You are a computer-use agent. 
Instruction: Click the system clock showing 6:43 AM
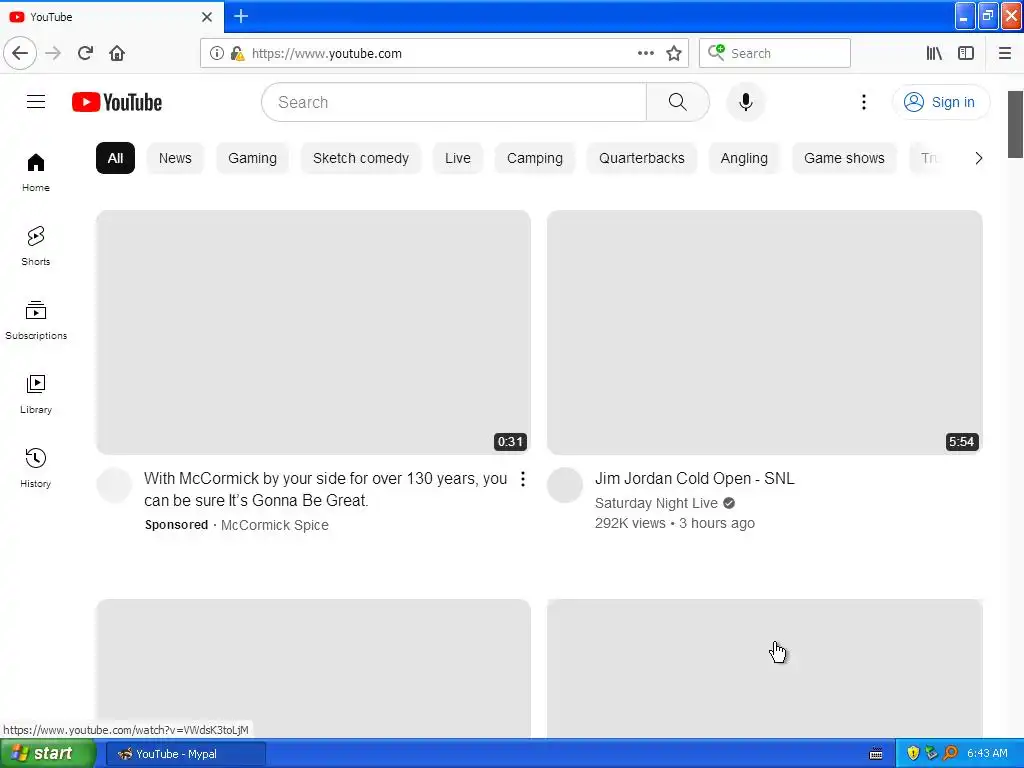tap(987, 753)
